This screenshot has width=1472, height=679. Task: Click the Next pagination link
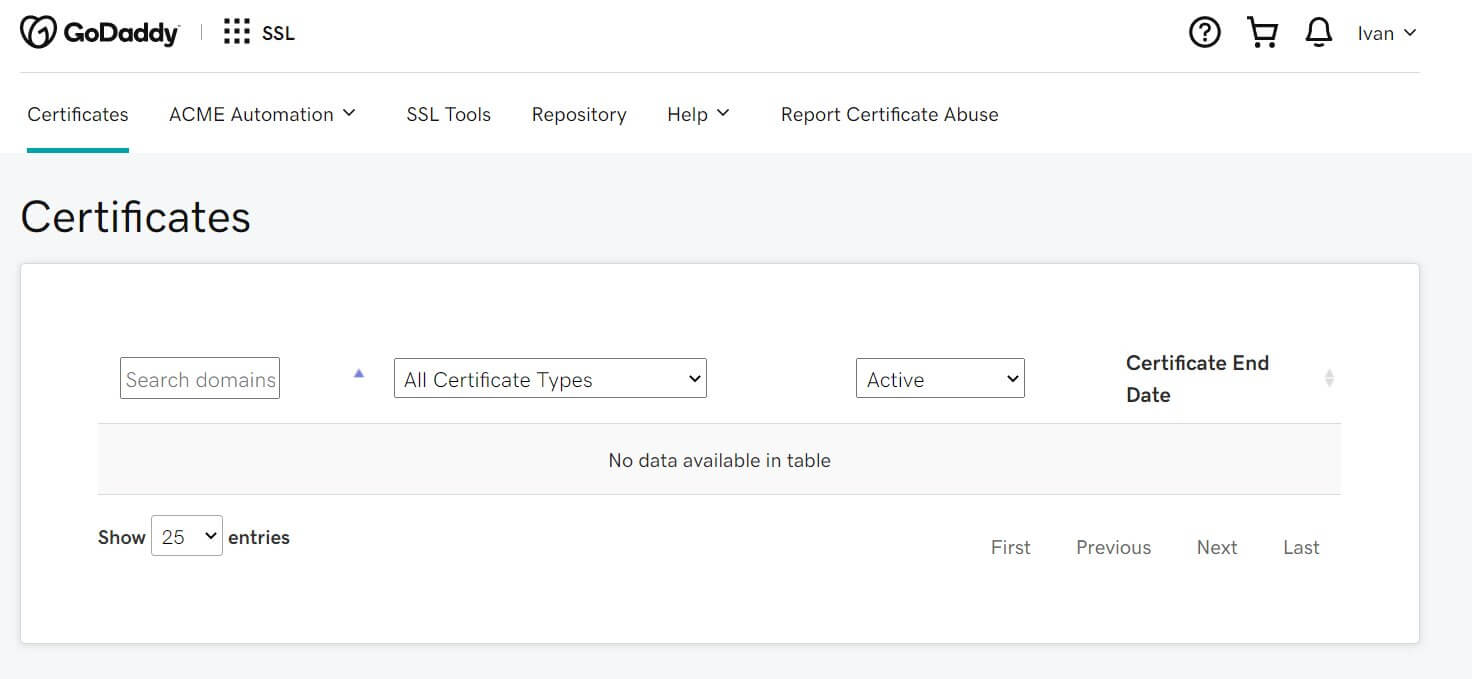coord(1216,547)
